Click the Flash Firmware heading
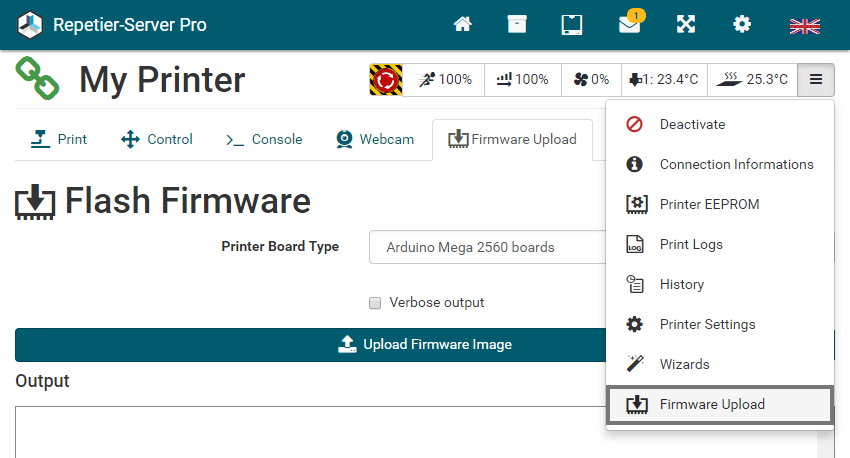This screenshot has height=458, width=850. (188, 201)
